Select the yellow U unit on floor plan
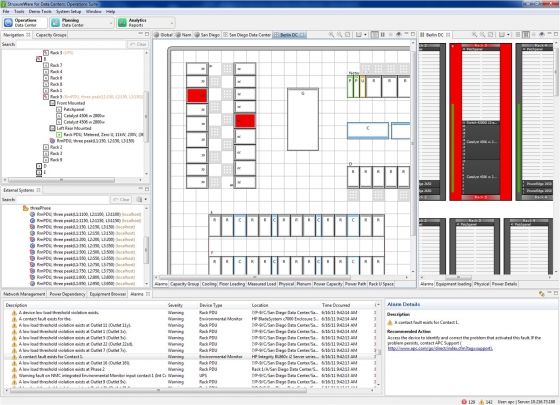 (362, 86)
